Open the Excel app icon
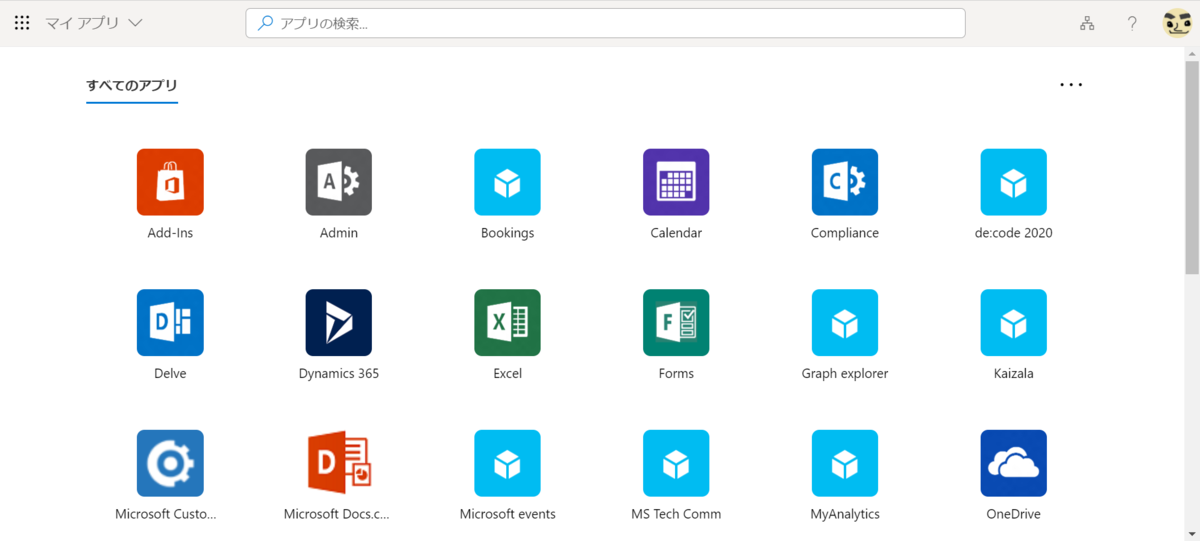Viewport: 1200px width, 541px height. 508,323
